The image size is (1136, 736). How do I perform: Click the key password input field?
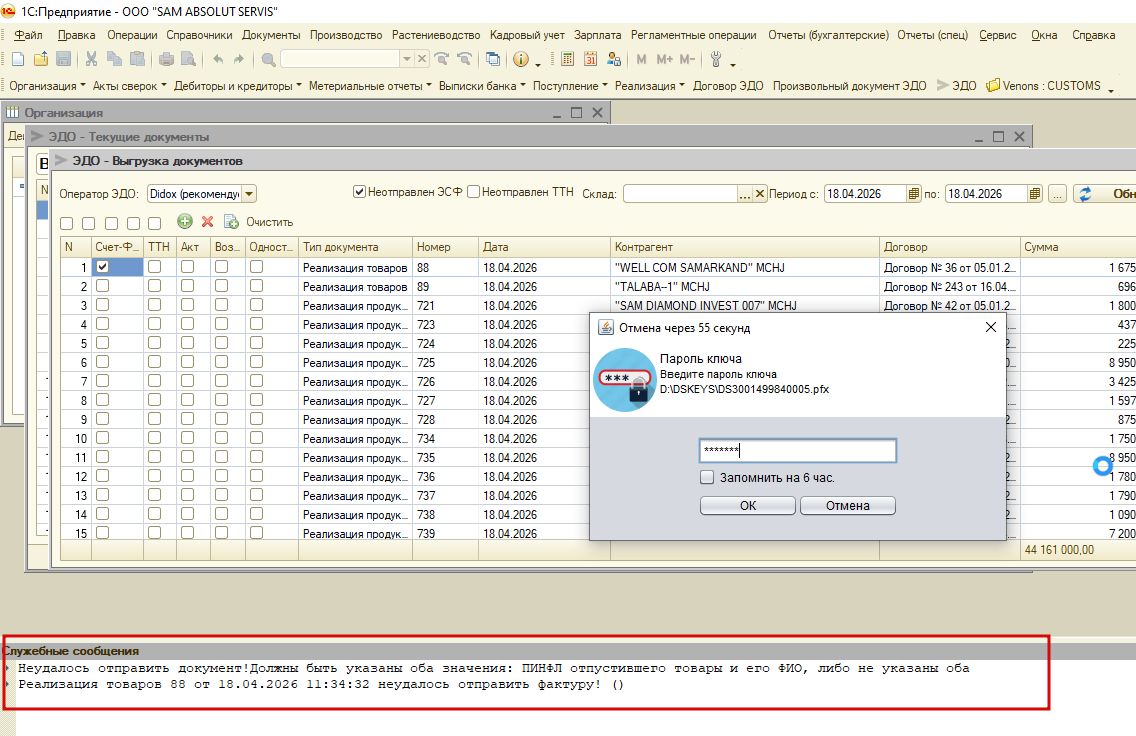click(x=797, y=451)
